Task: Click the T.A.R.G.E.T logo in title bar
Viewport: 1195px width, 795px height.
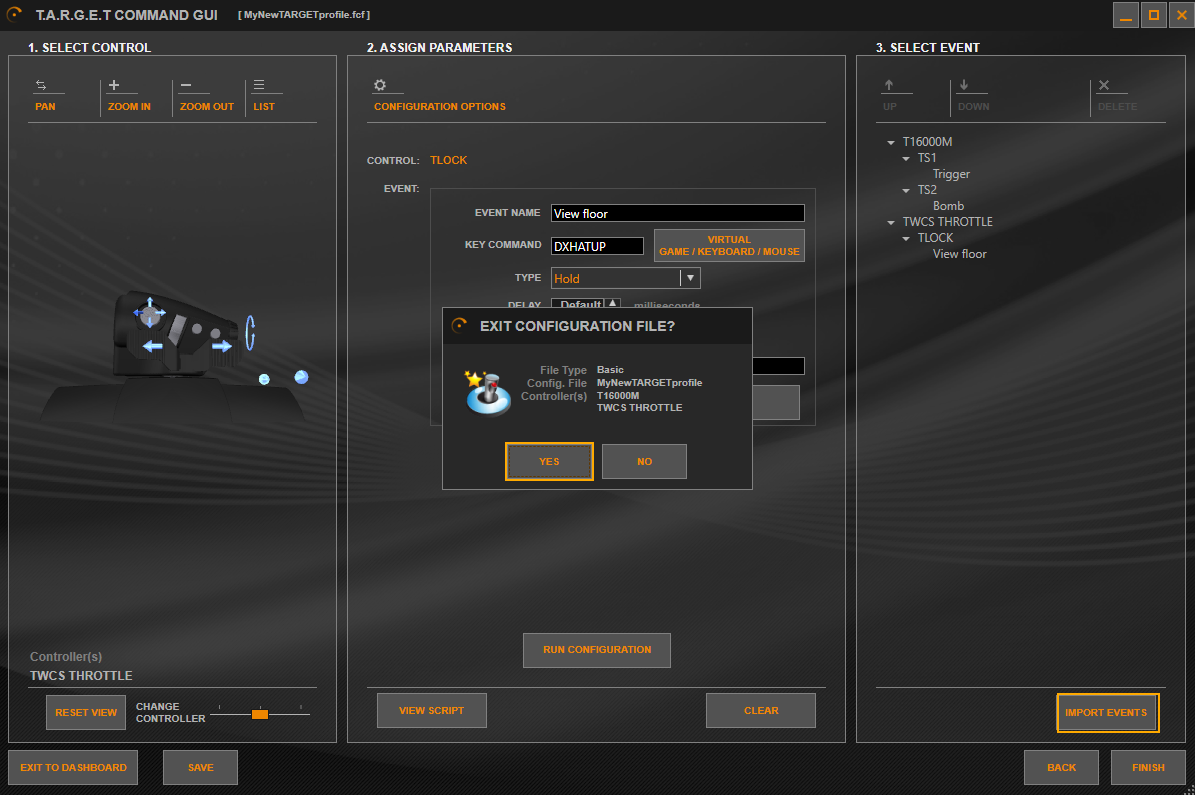Action: (x=14, y=14)
